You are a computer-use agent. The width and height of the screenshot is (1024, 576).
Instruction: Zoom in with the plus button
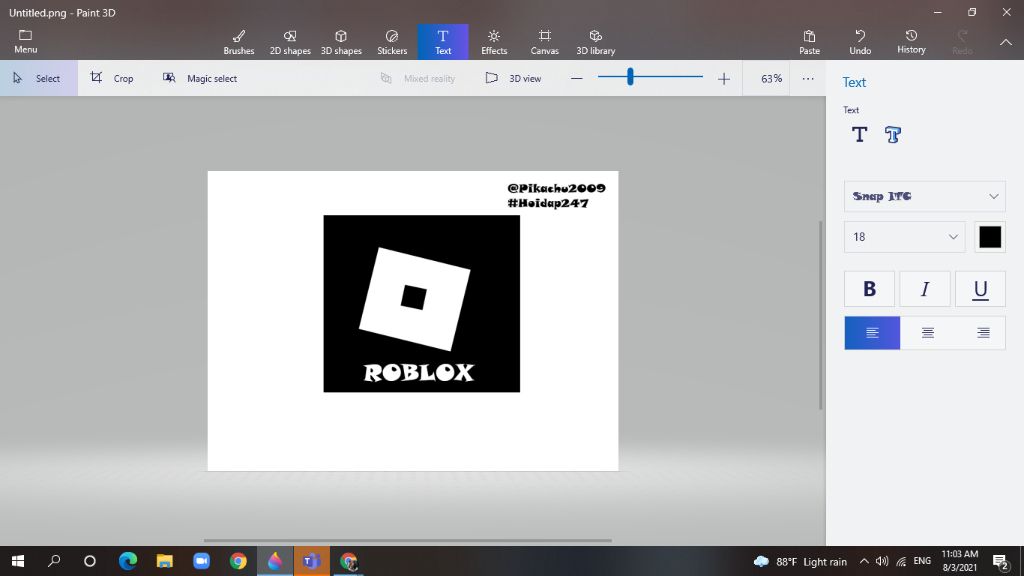724,78
